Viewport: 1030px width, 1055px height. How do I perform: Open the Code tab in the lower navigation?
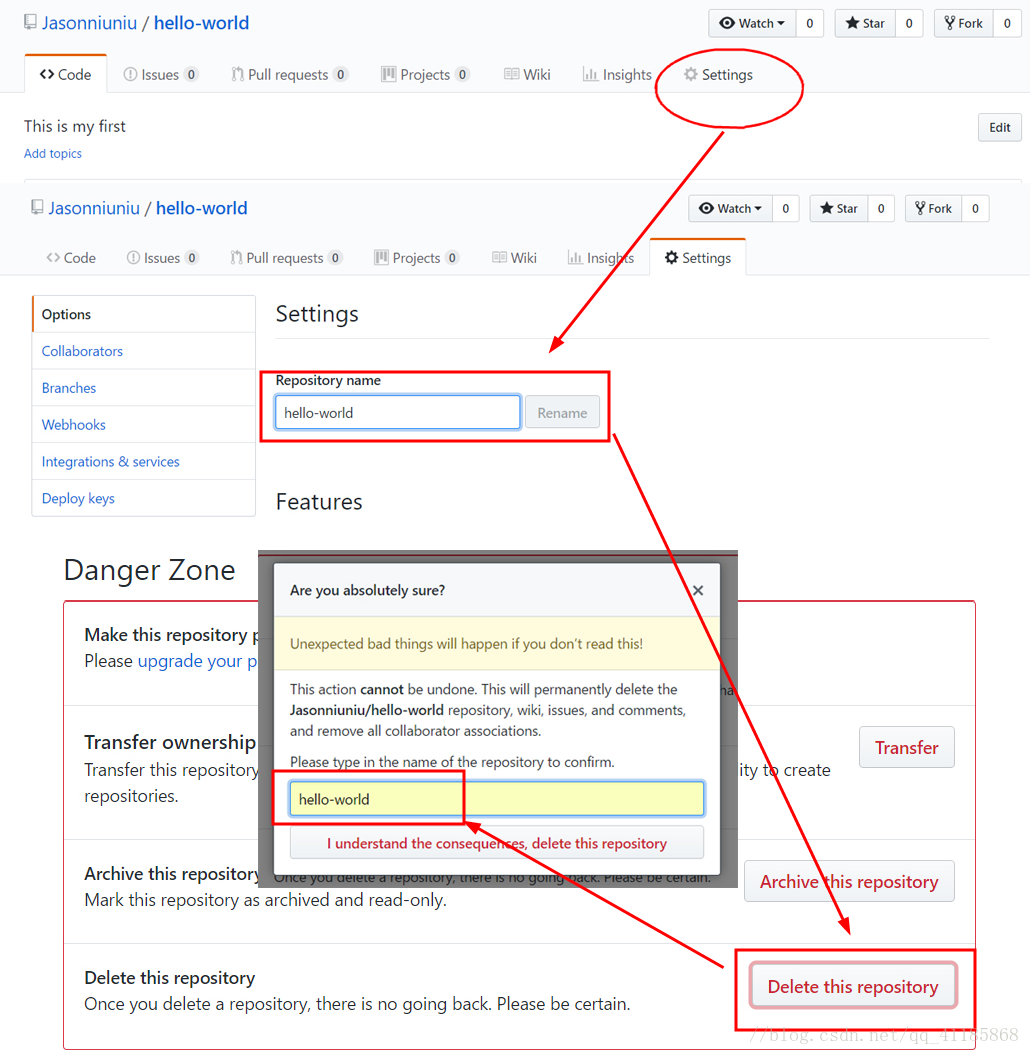pyautogui.click(x=71, y=258)
